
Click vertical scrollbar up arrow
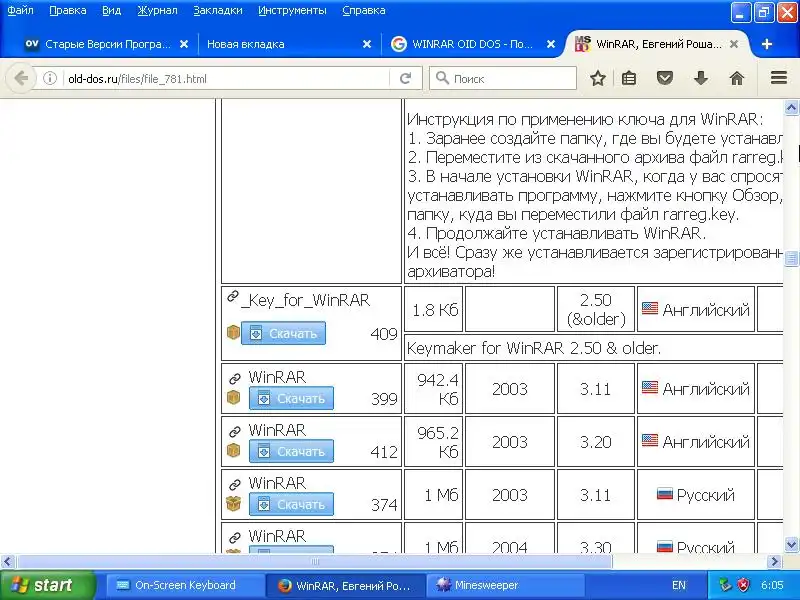791,108
